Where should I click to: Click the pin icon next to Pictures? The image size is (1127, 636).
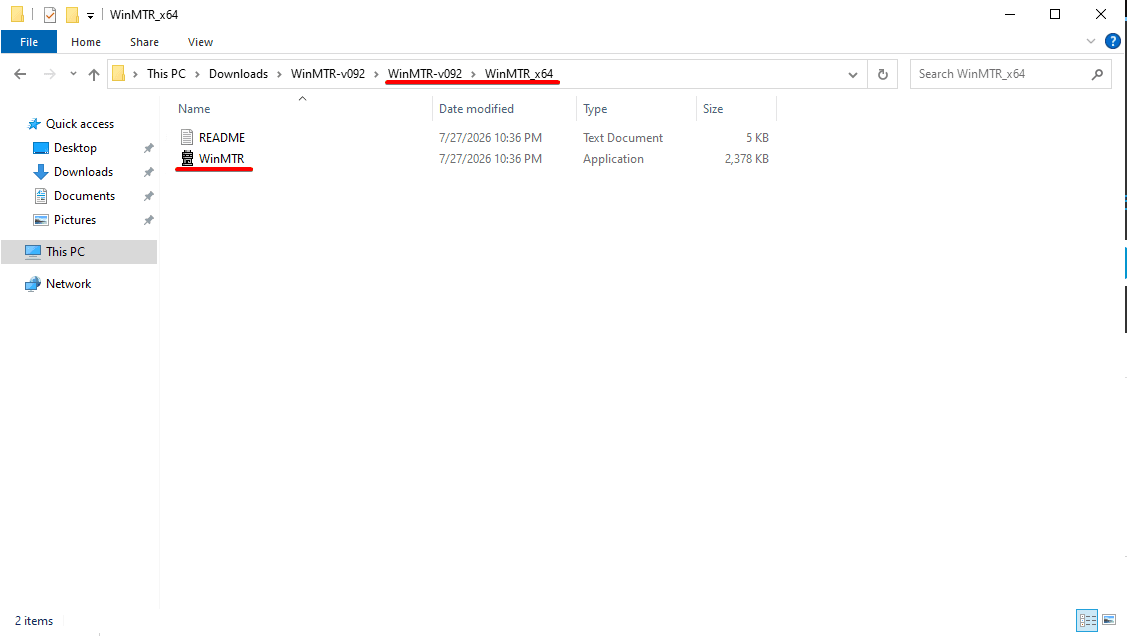coord(149,220)
